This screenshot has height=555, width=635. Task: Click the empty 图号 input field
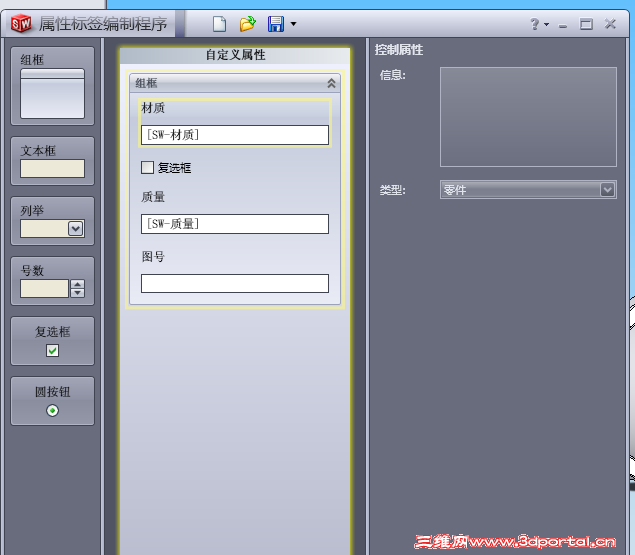coord(235,284)
